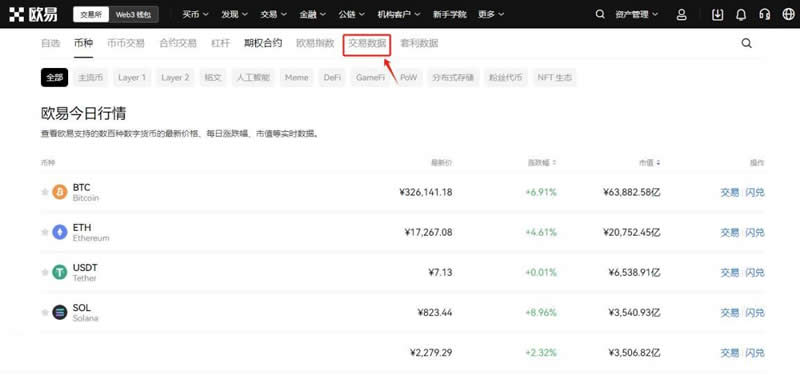
Task: Click the download app icon
Action: click(x=717, y=14)
